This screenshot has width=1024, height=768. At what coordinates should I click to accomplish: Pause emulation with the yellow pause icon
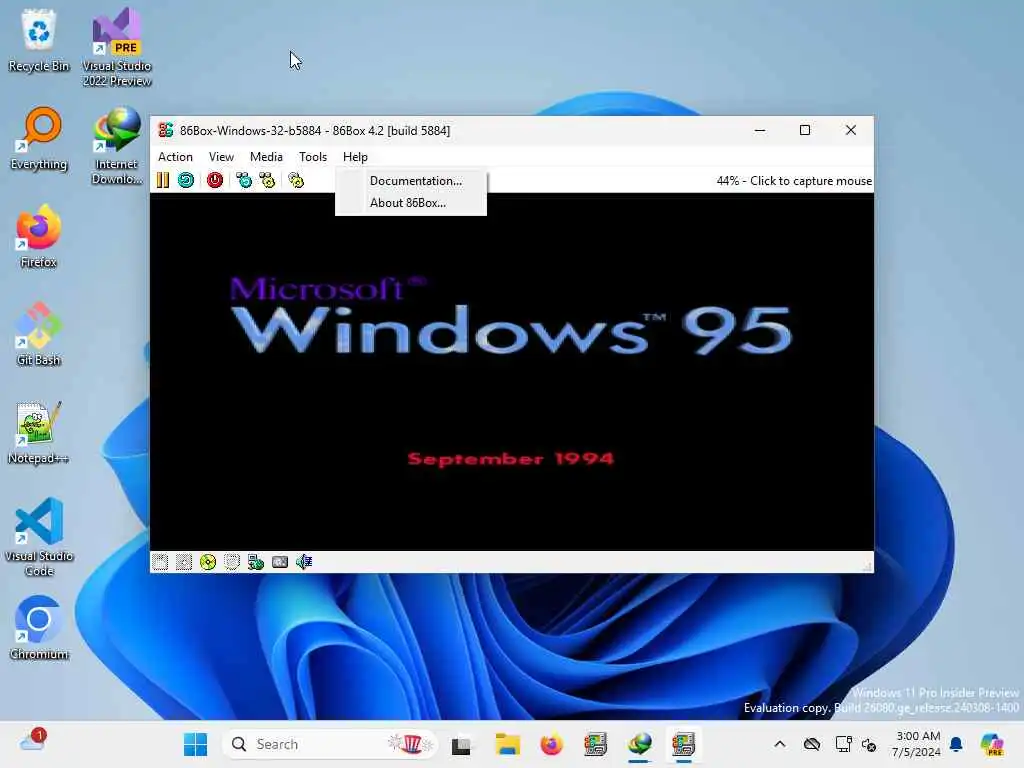click(163, 180)
